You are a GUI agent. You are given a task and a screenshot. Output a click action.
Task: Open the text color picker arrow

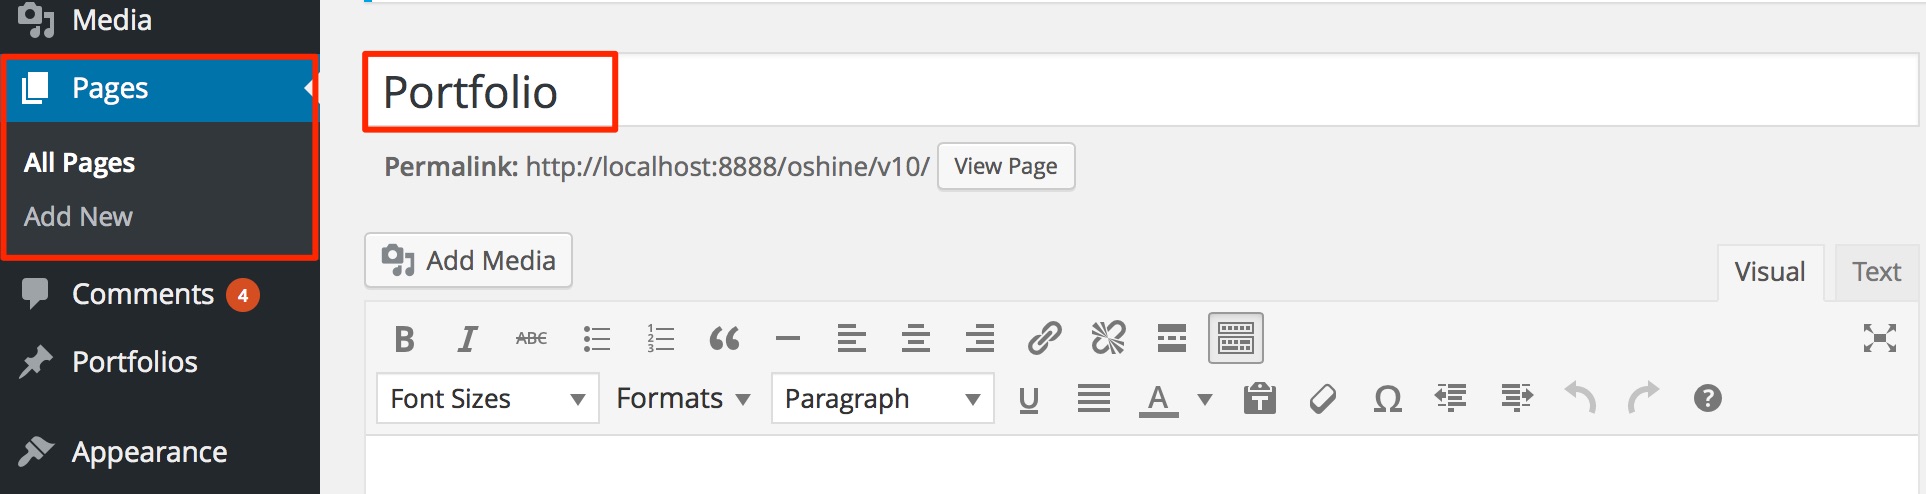point(1205,400)
